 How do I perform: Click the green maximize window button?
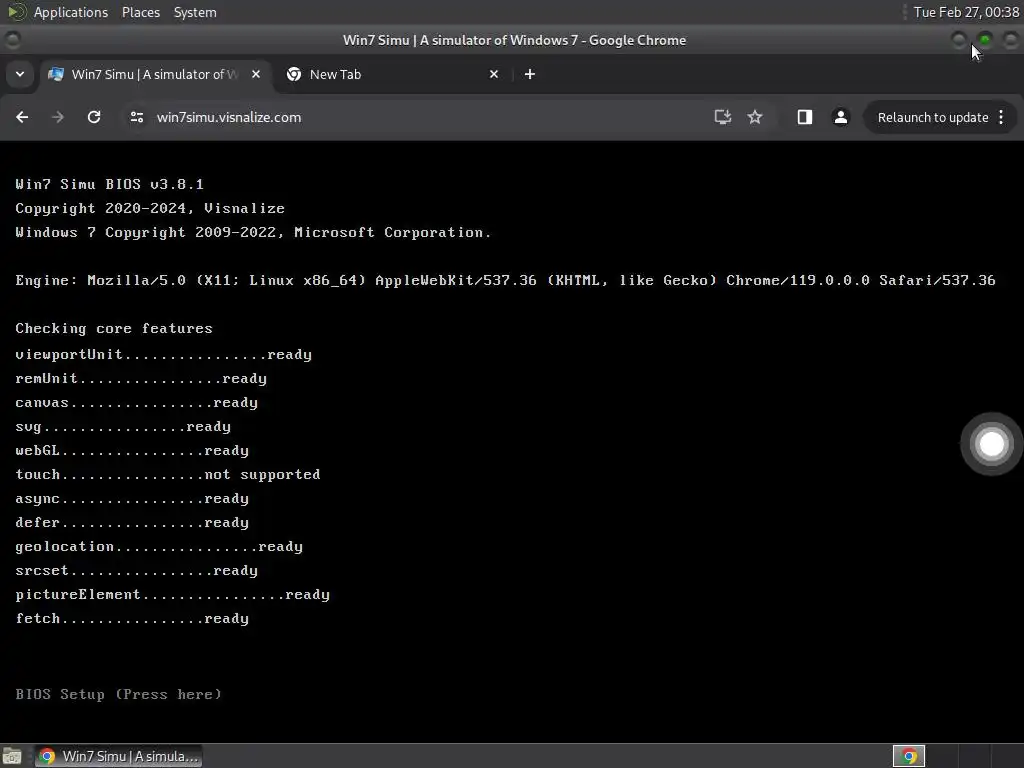pos(985,40)
